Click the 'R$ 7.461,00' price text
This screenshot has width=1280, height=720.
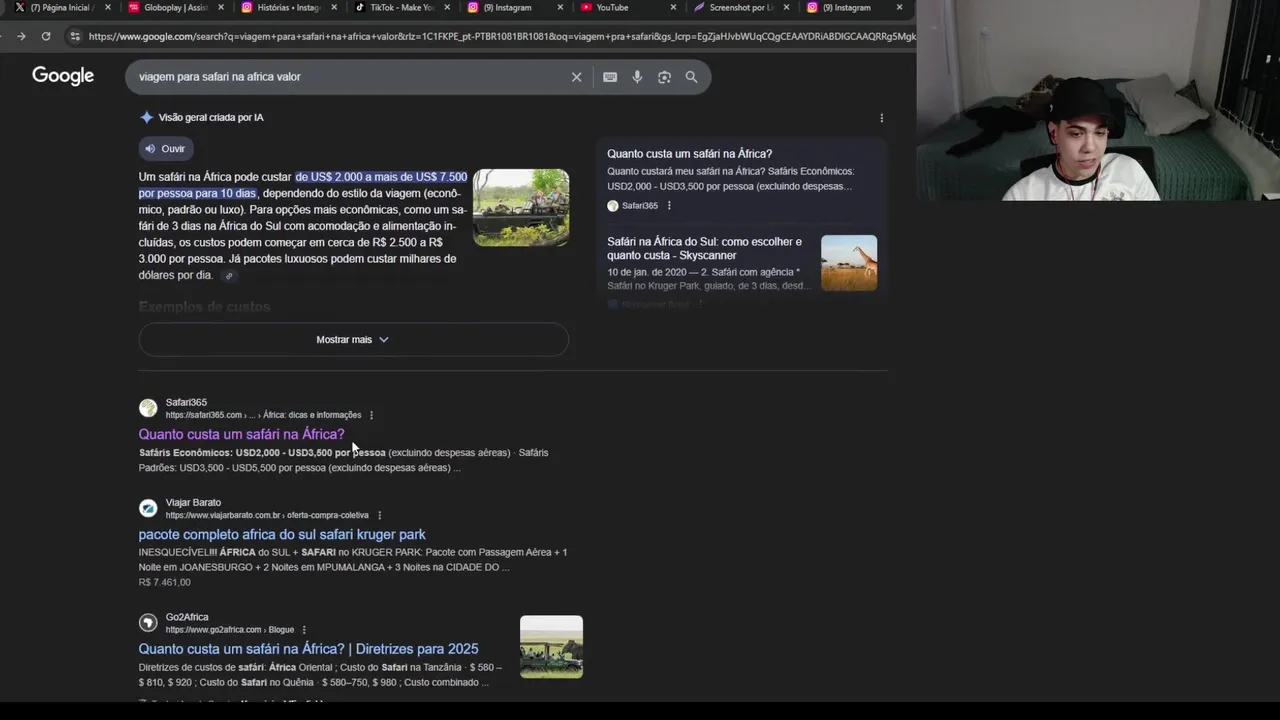[x=164, y=582]
